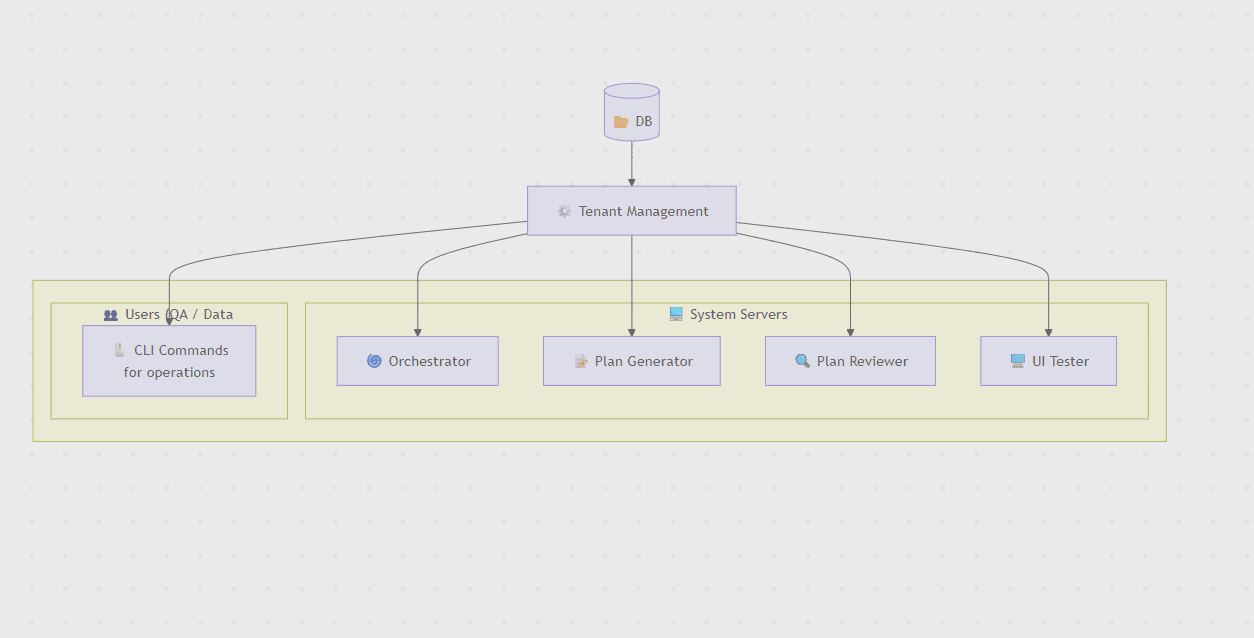Select the DB cylinder label text
Viewport: 1254px width, 638px height.
(x=644, y=122)
